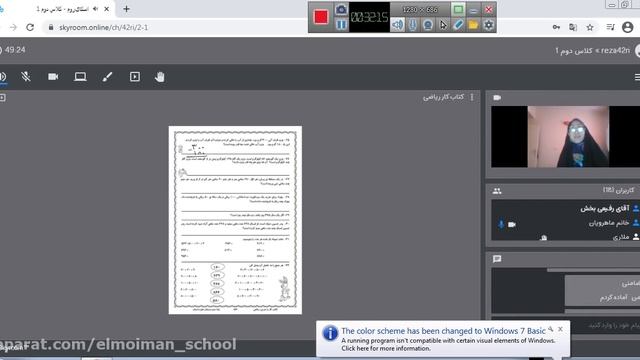Click the notification balloon wrench options icon
The width and height of the screenshot is (640, 360).
point(551,329)
